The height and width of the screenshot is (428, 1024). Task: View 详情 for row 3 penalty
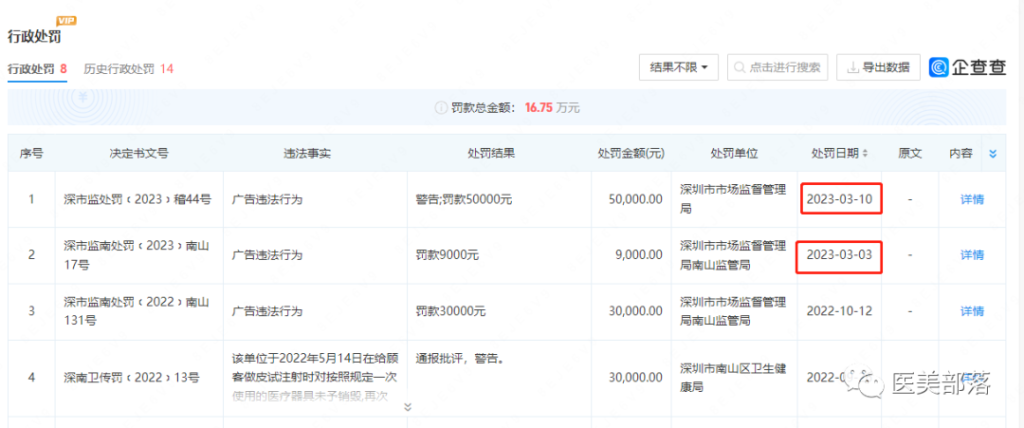(x=971, y=311)
